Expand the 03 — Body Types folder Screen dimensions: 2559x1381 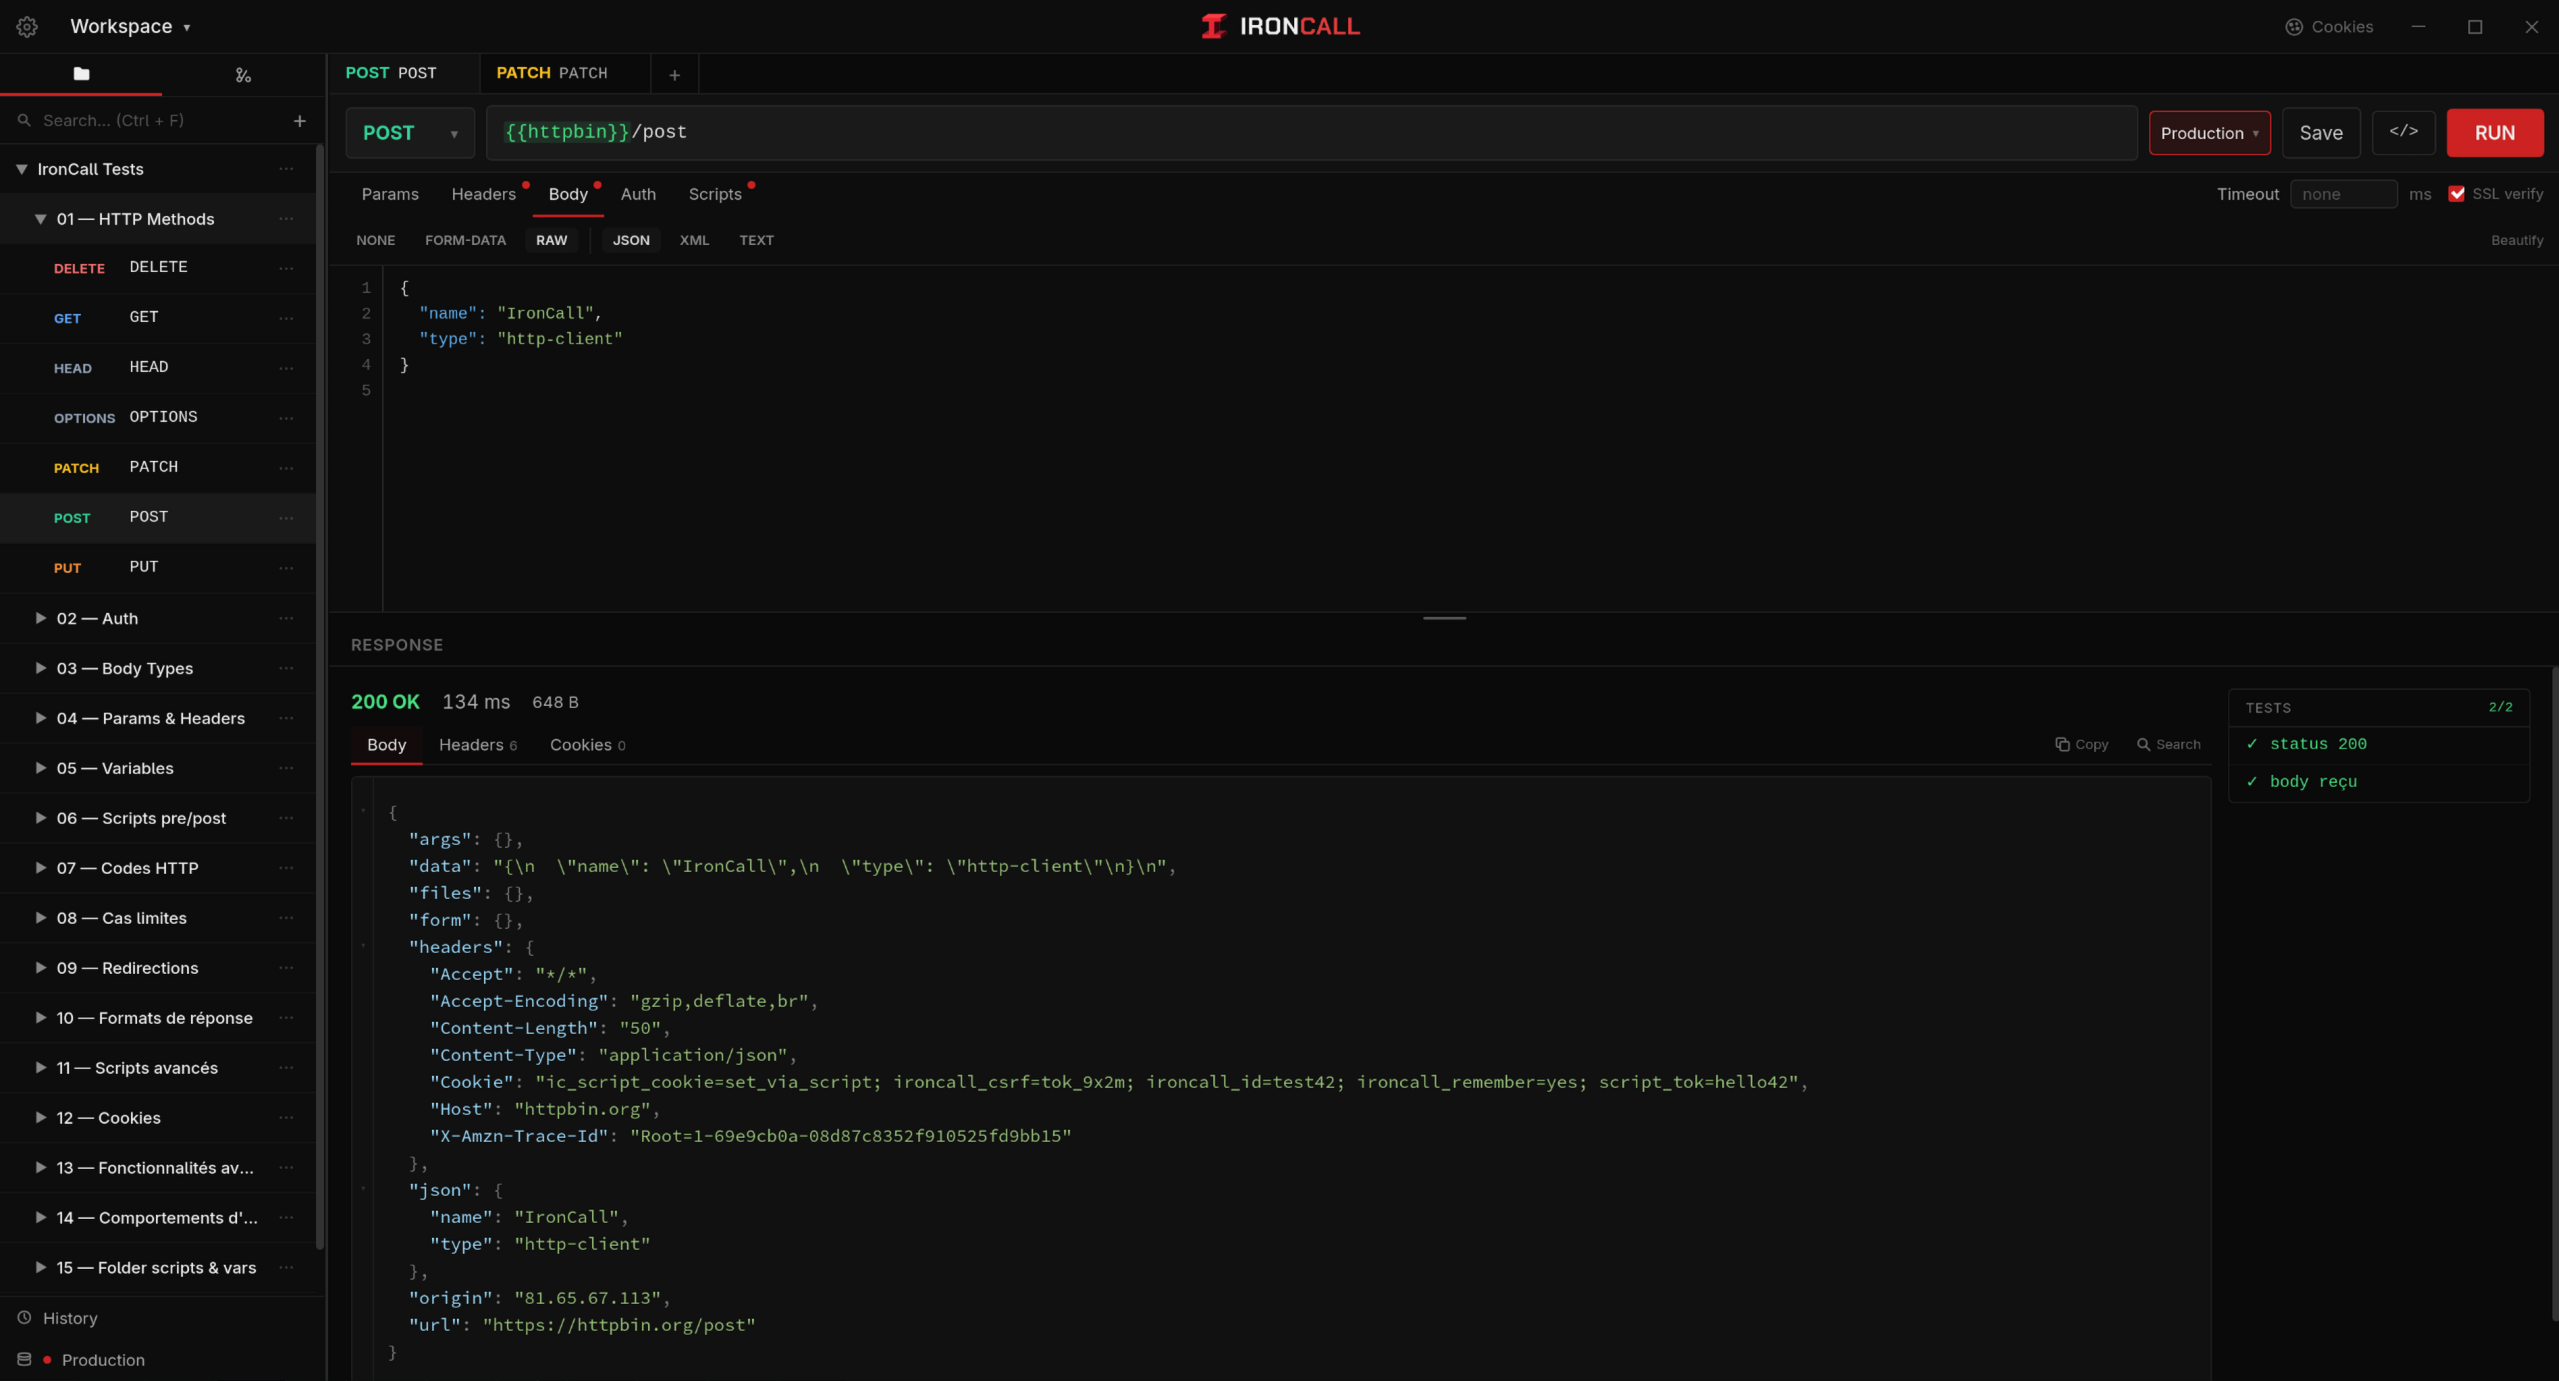pyautogui.click(x=40, y=668)
